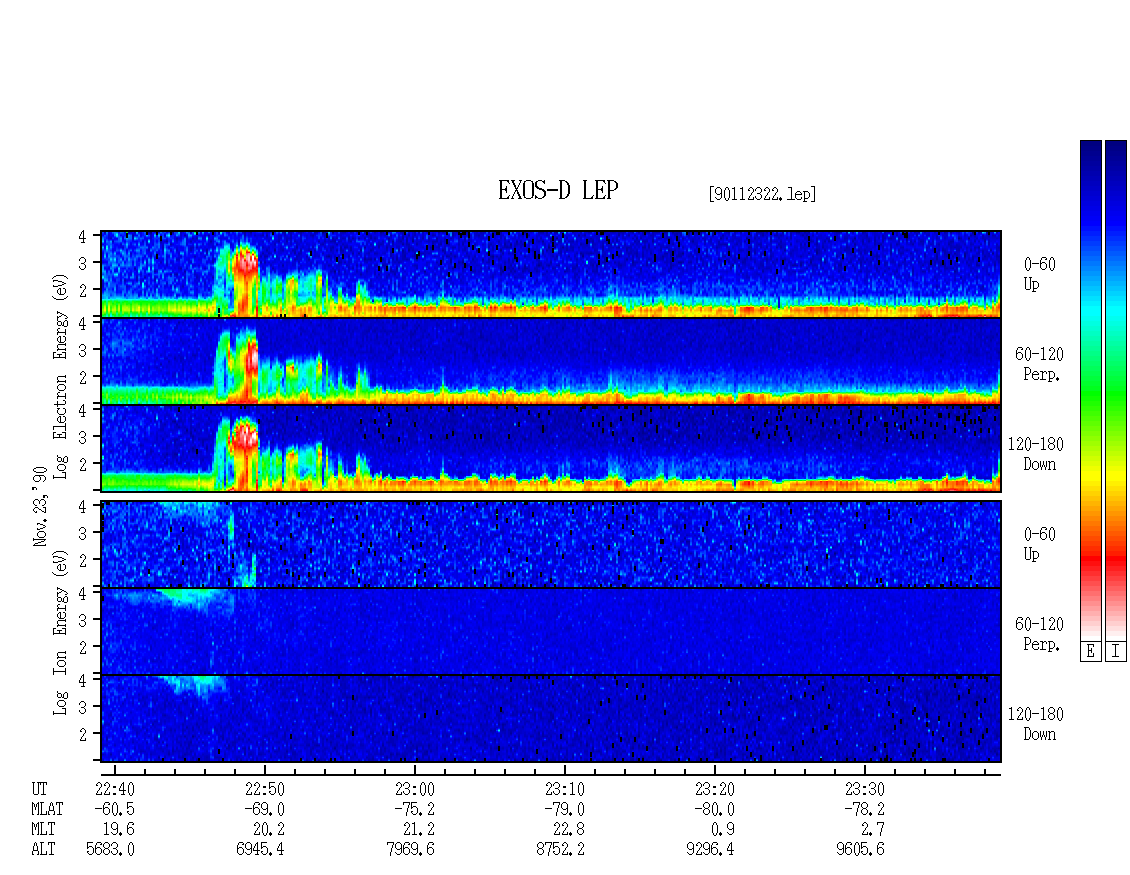
Task: Click the electron panel's 60-120 Perp. label
Action: point(1038,364)
